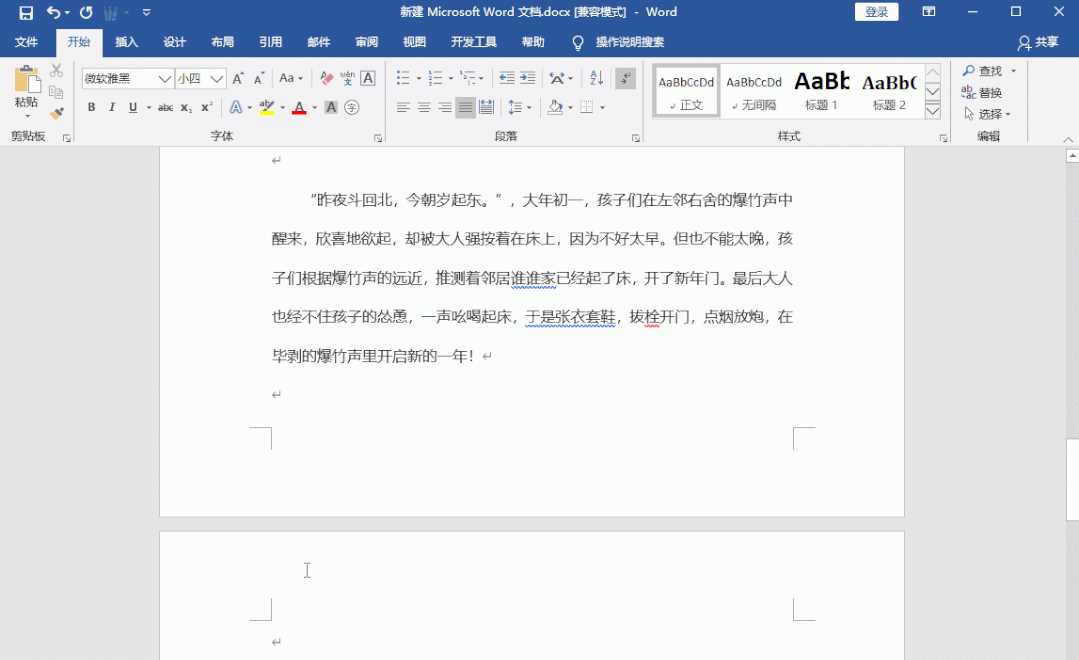Toggle Bold formatting
The width and height of the screenshot is (1079, 660).
click(91, 107)
